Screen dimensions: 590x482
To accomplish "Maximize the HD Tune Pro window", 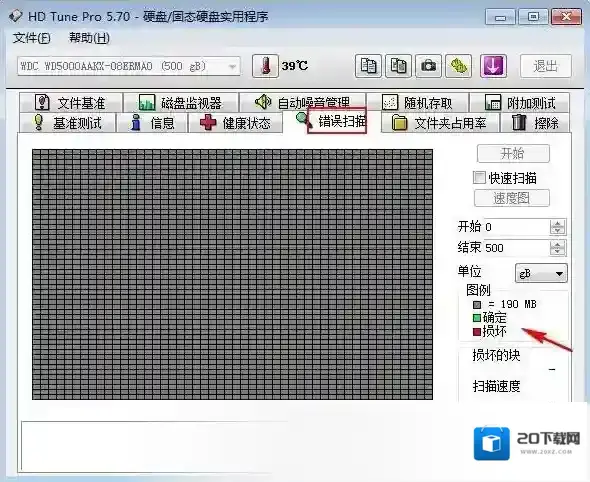I will point(533,17).
